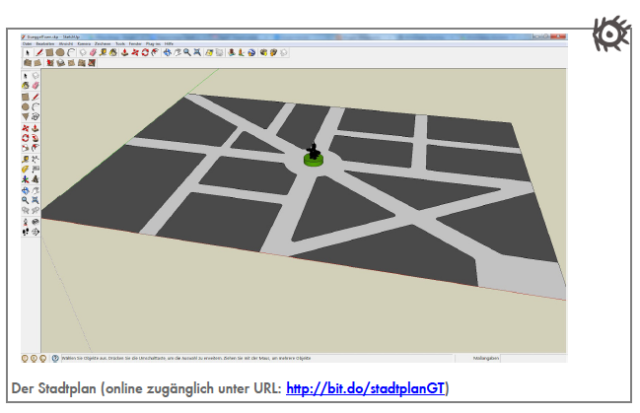Select the Freehand tool in side palette
Screen dimensions: 640x413
click(36, 116)
